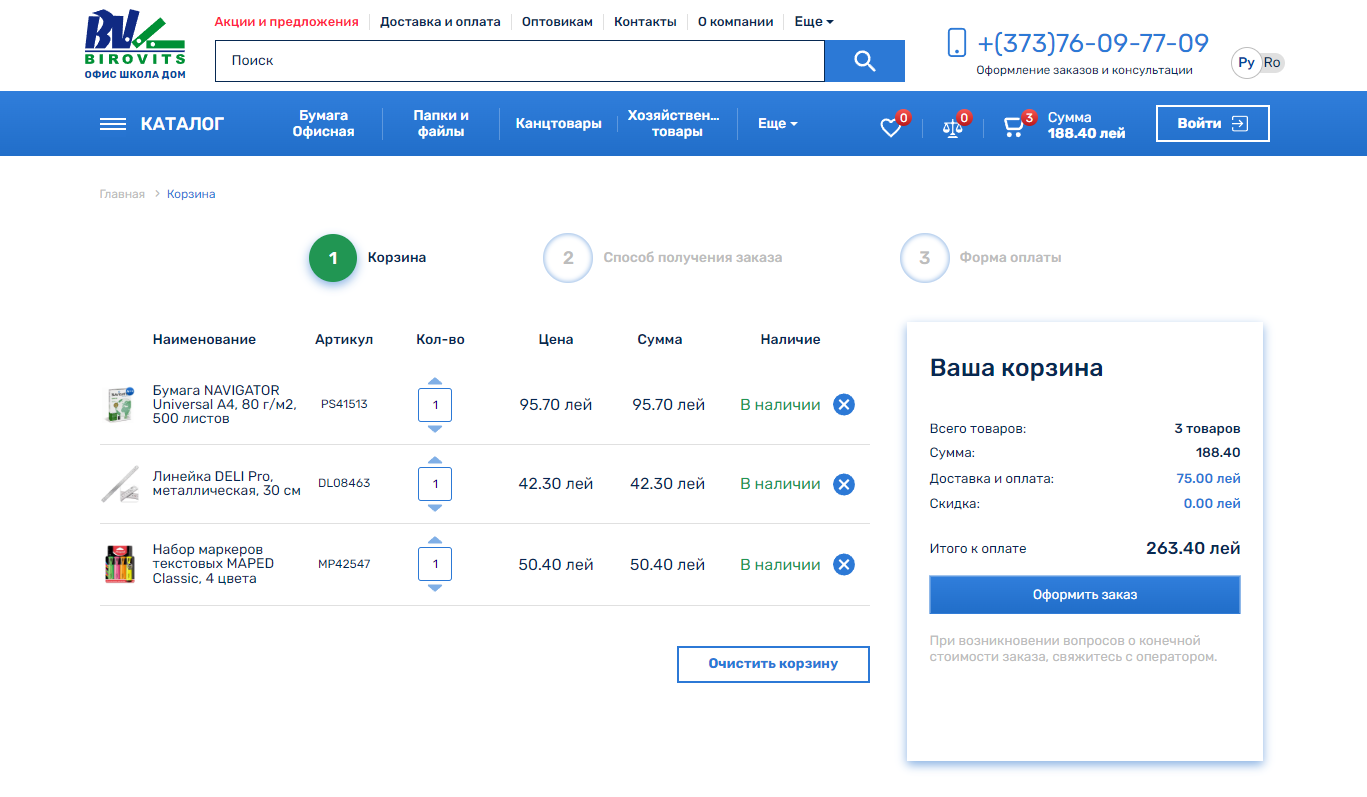Click Оформить заказ button

(x=1085, y=595)
